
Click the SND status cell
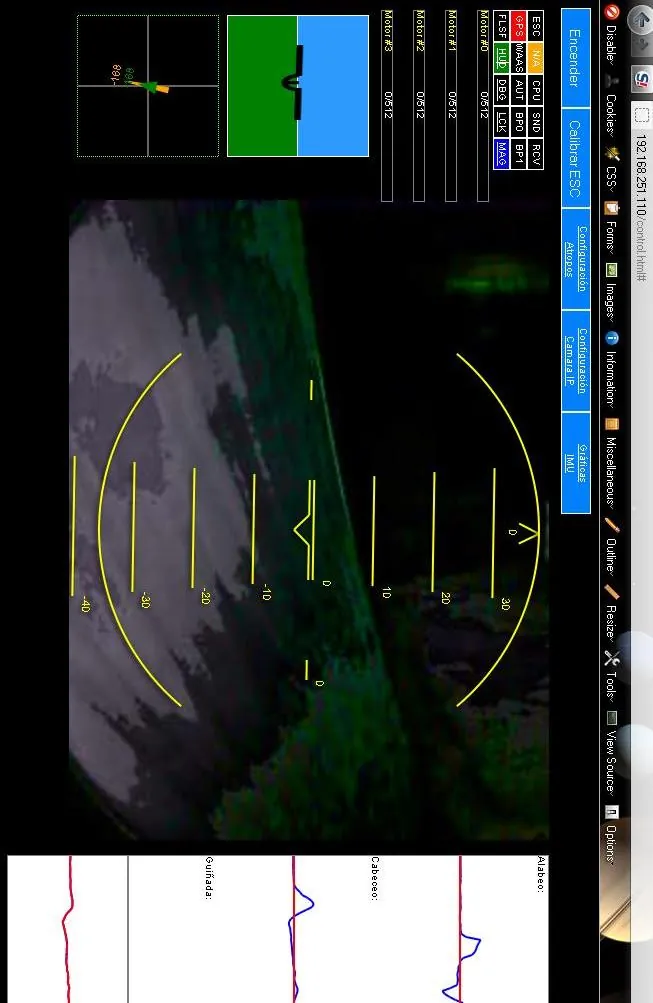(x=536, y=122)
